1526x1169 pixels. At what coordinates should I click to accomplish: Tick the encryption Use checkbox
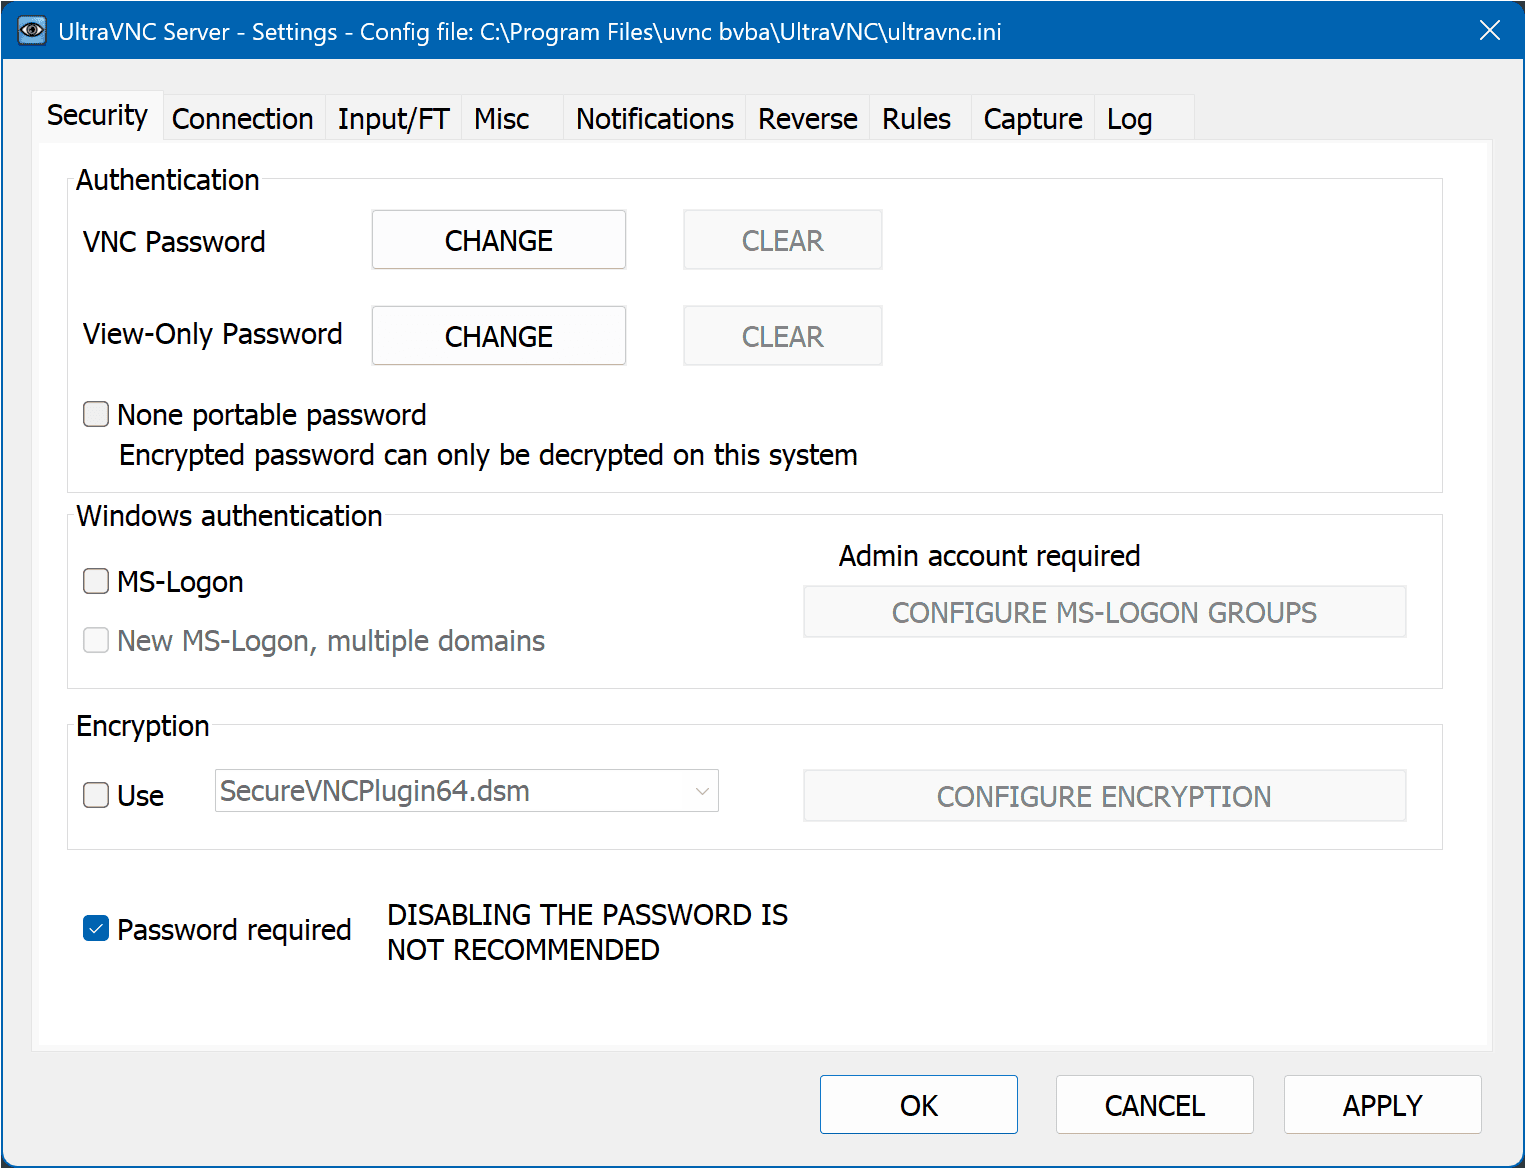[96, 795]
